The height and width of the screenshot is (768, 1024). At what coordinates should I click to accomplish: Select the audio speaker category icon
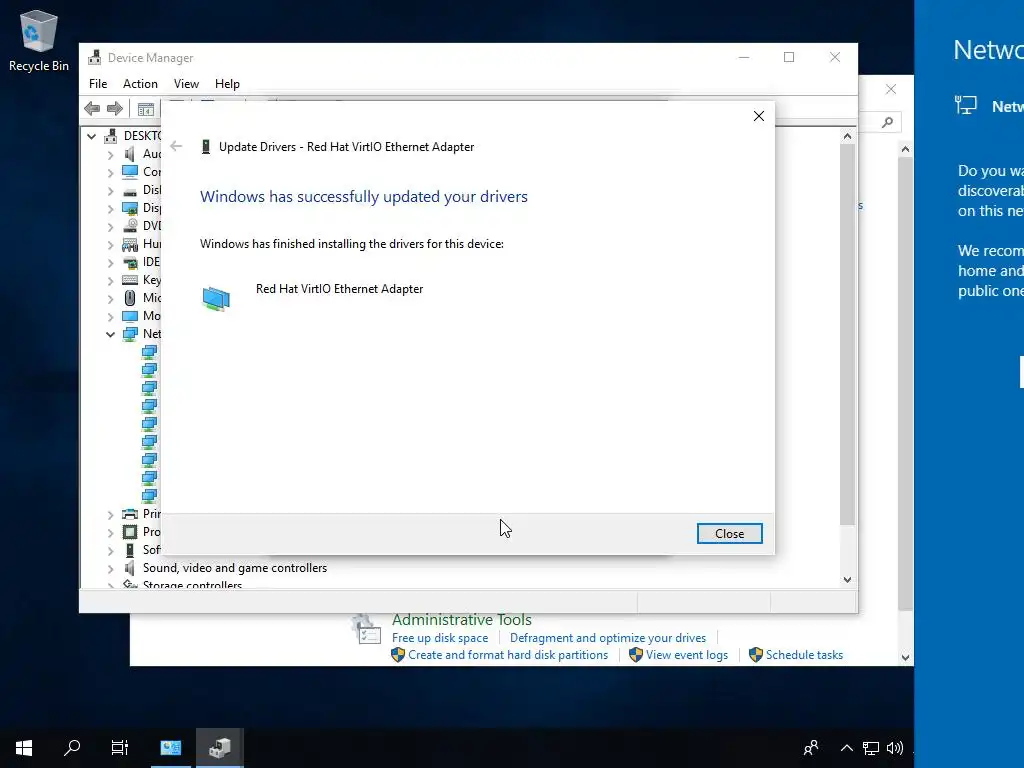coord(130,153)
